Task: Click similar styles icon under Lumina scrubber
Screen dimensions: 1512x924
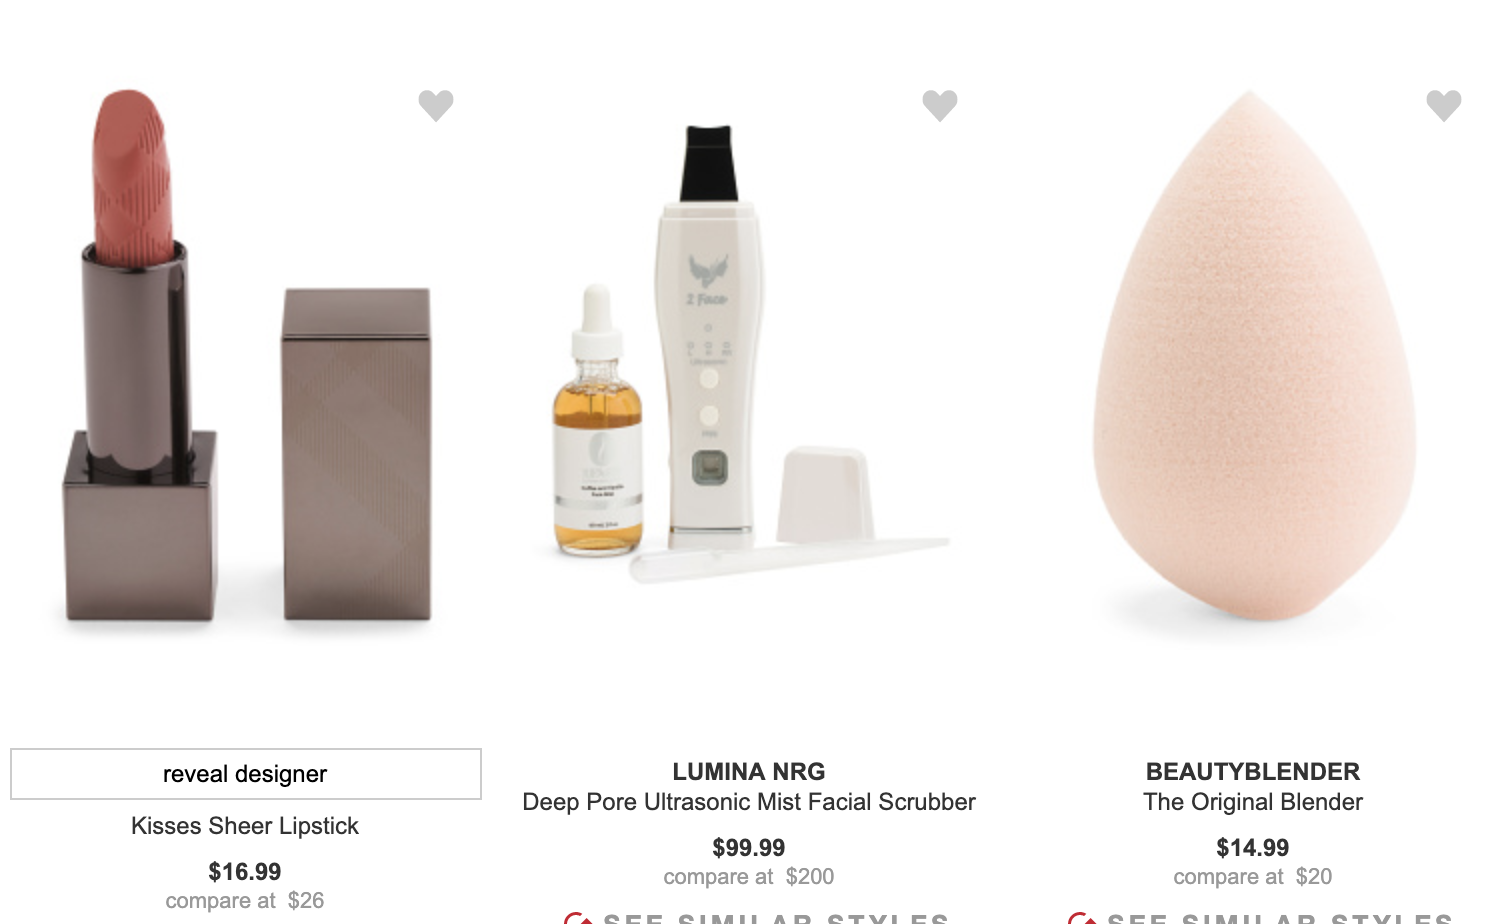Action: pos(578,918)
